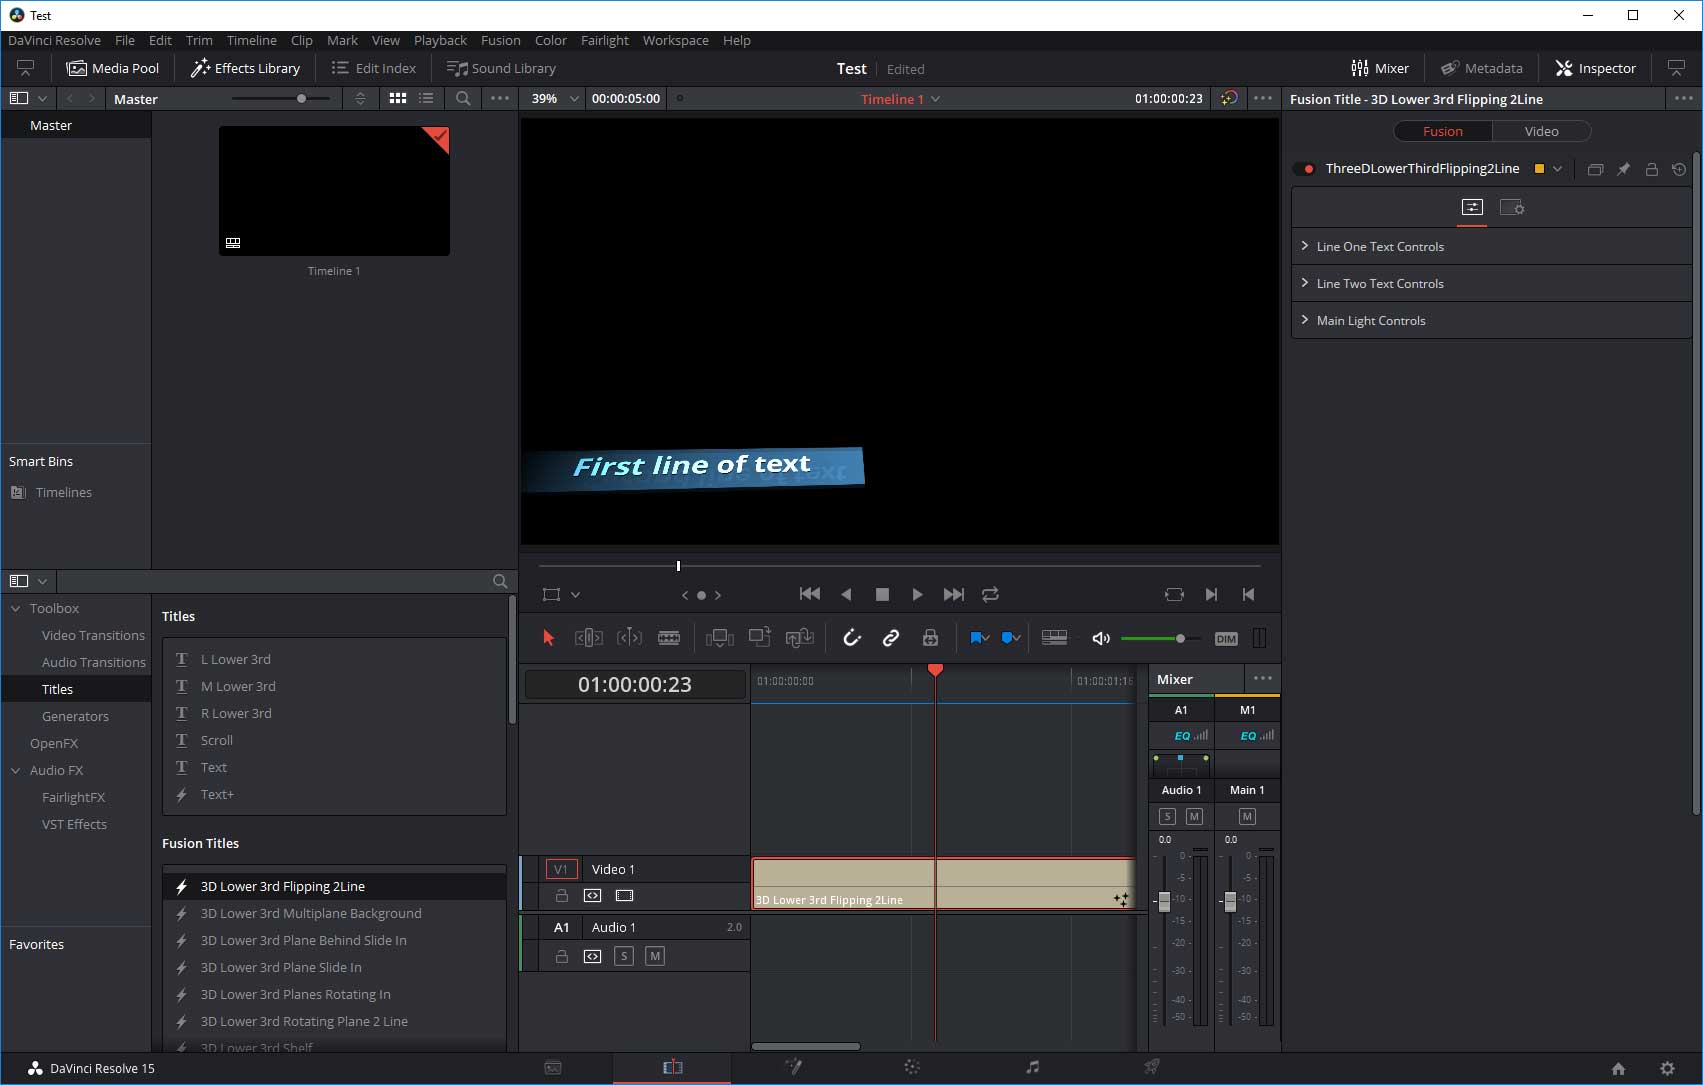Click the Insert Clip icon
The height and width of the screenshot is (1085, 1703).
(719, 638)
